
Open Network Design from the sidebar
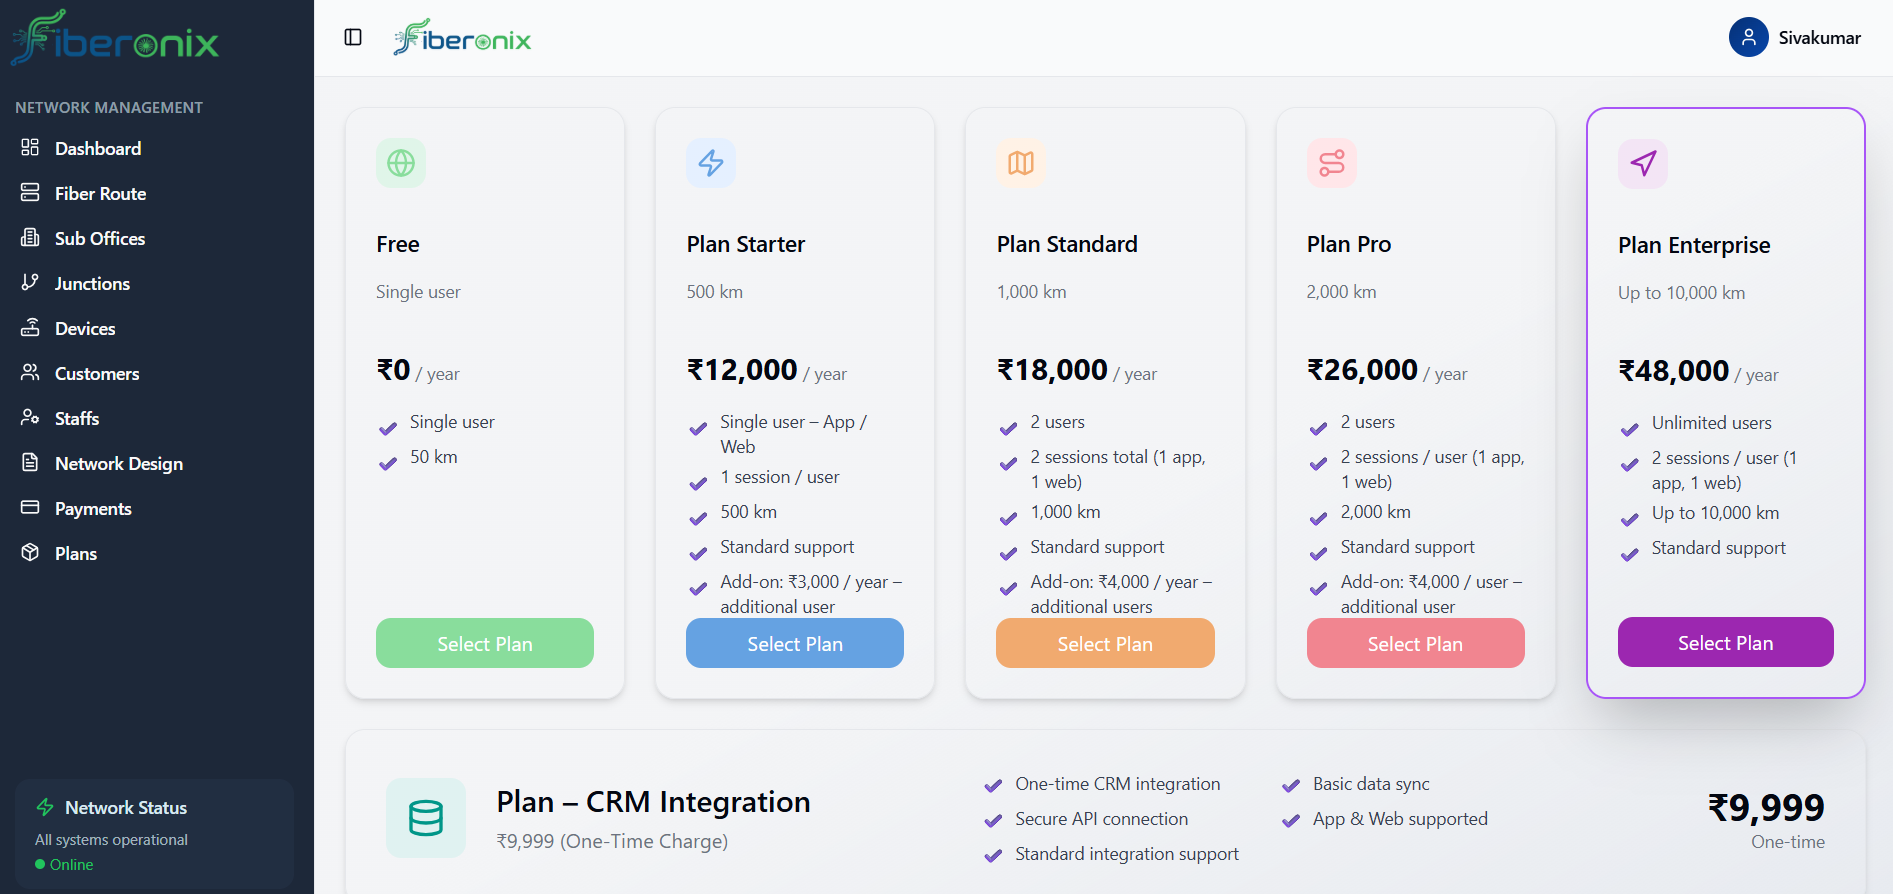[118, 464]
